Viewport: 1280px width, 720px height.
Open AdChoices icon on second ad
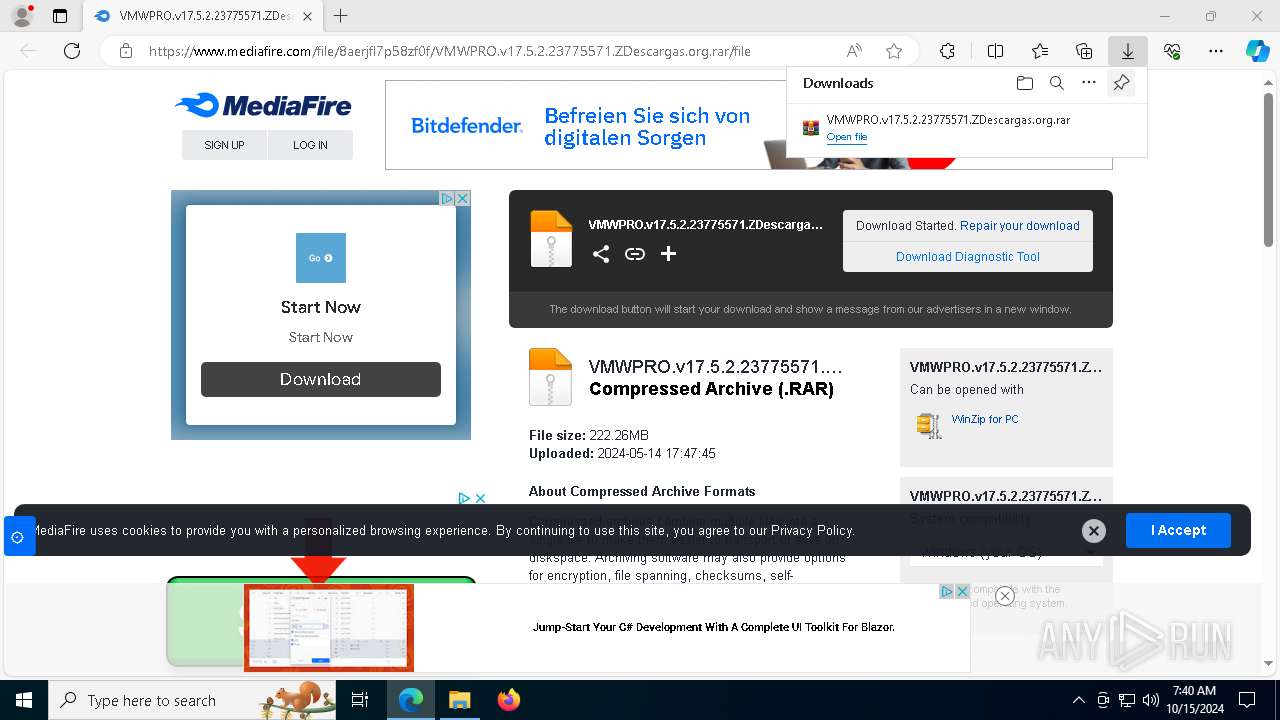[x=464, y=498]
